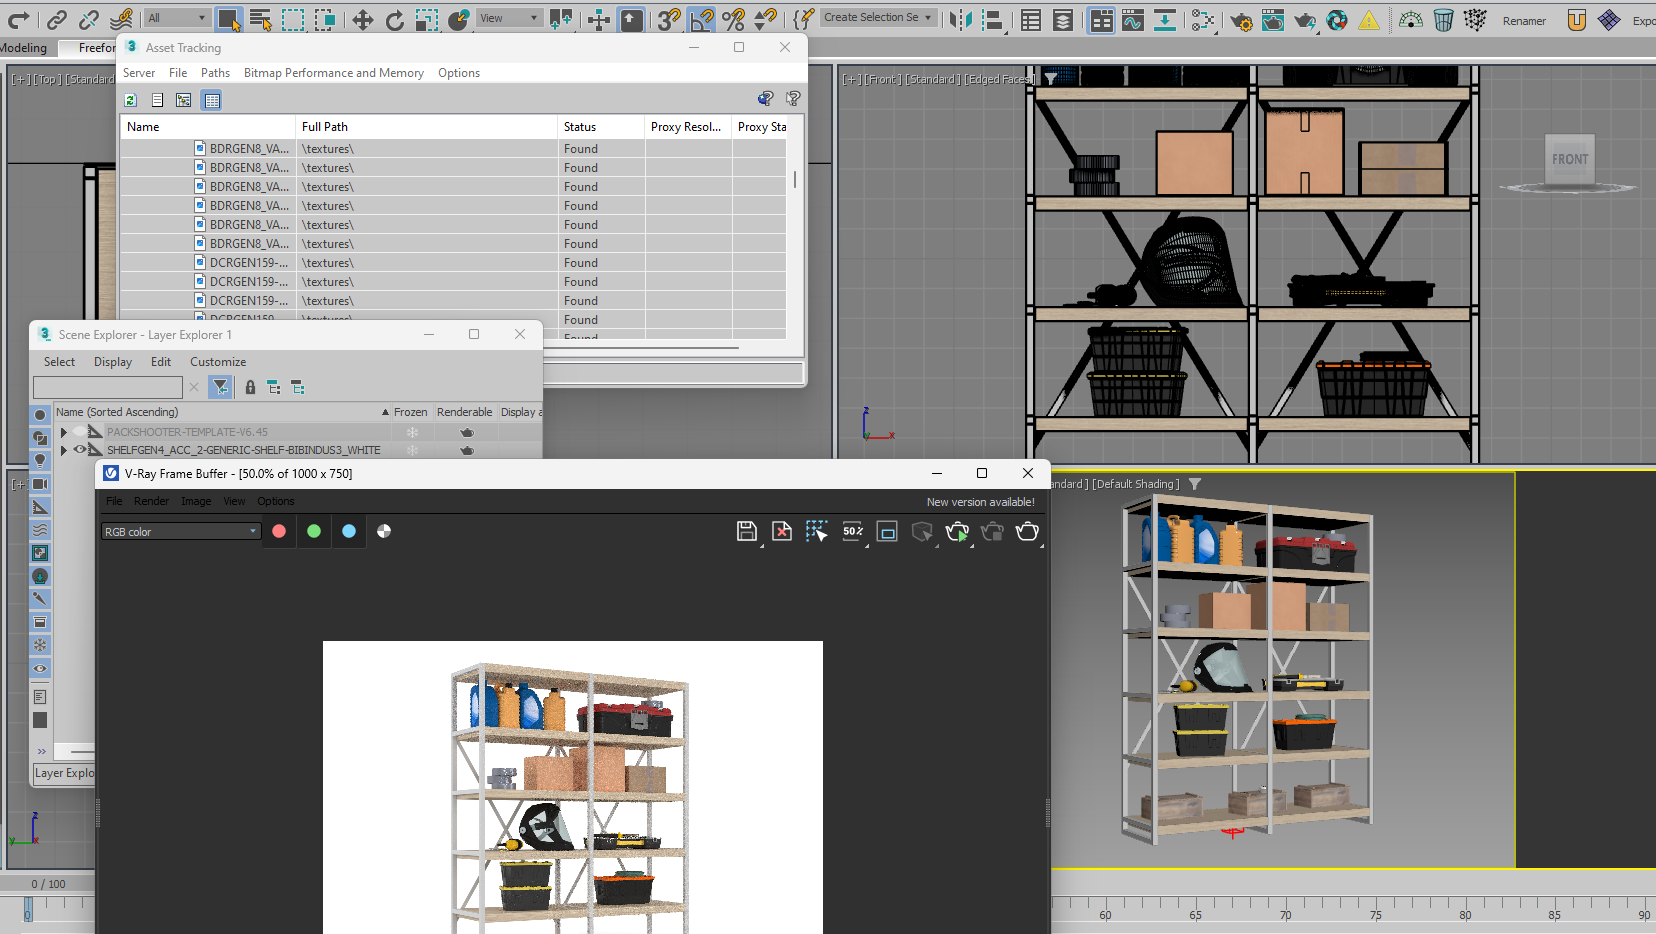Switch to the red channel swatch
This screenshot has width=1656, height=934.
279,531
